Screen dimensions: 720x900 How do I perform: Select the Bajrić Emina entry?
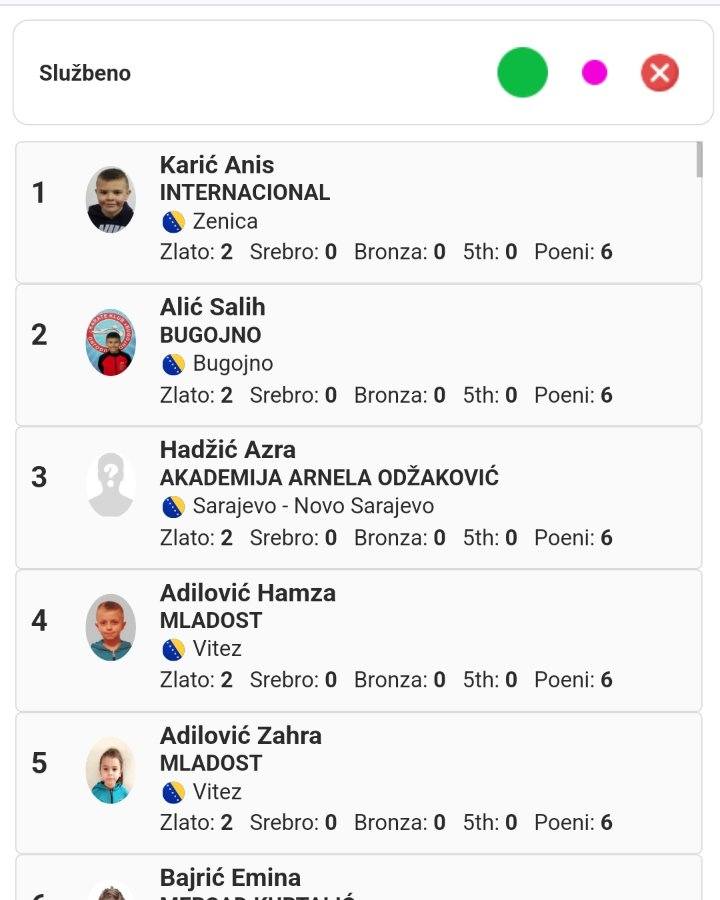[x=230, y=878]
